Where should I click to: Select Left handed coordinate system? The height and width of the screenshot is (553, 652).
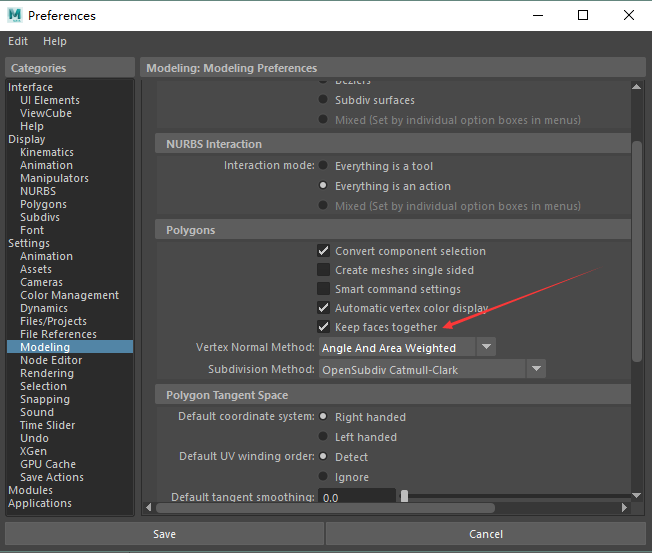coord(323,437)
